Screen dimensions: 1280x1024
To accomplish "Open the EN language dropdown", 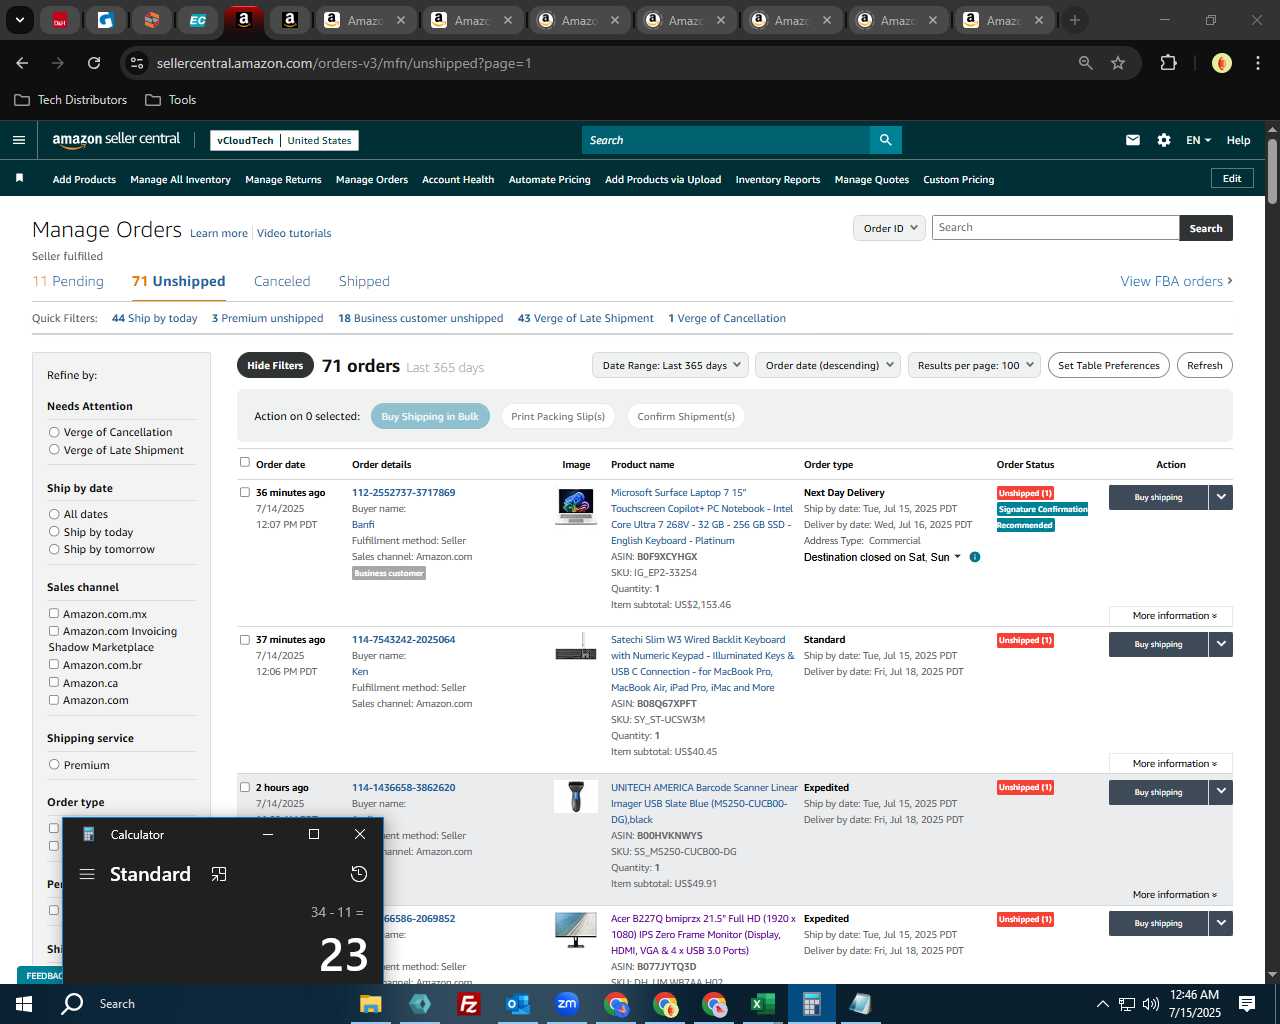I will pyautogui.click(x=1198, y=140).
